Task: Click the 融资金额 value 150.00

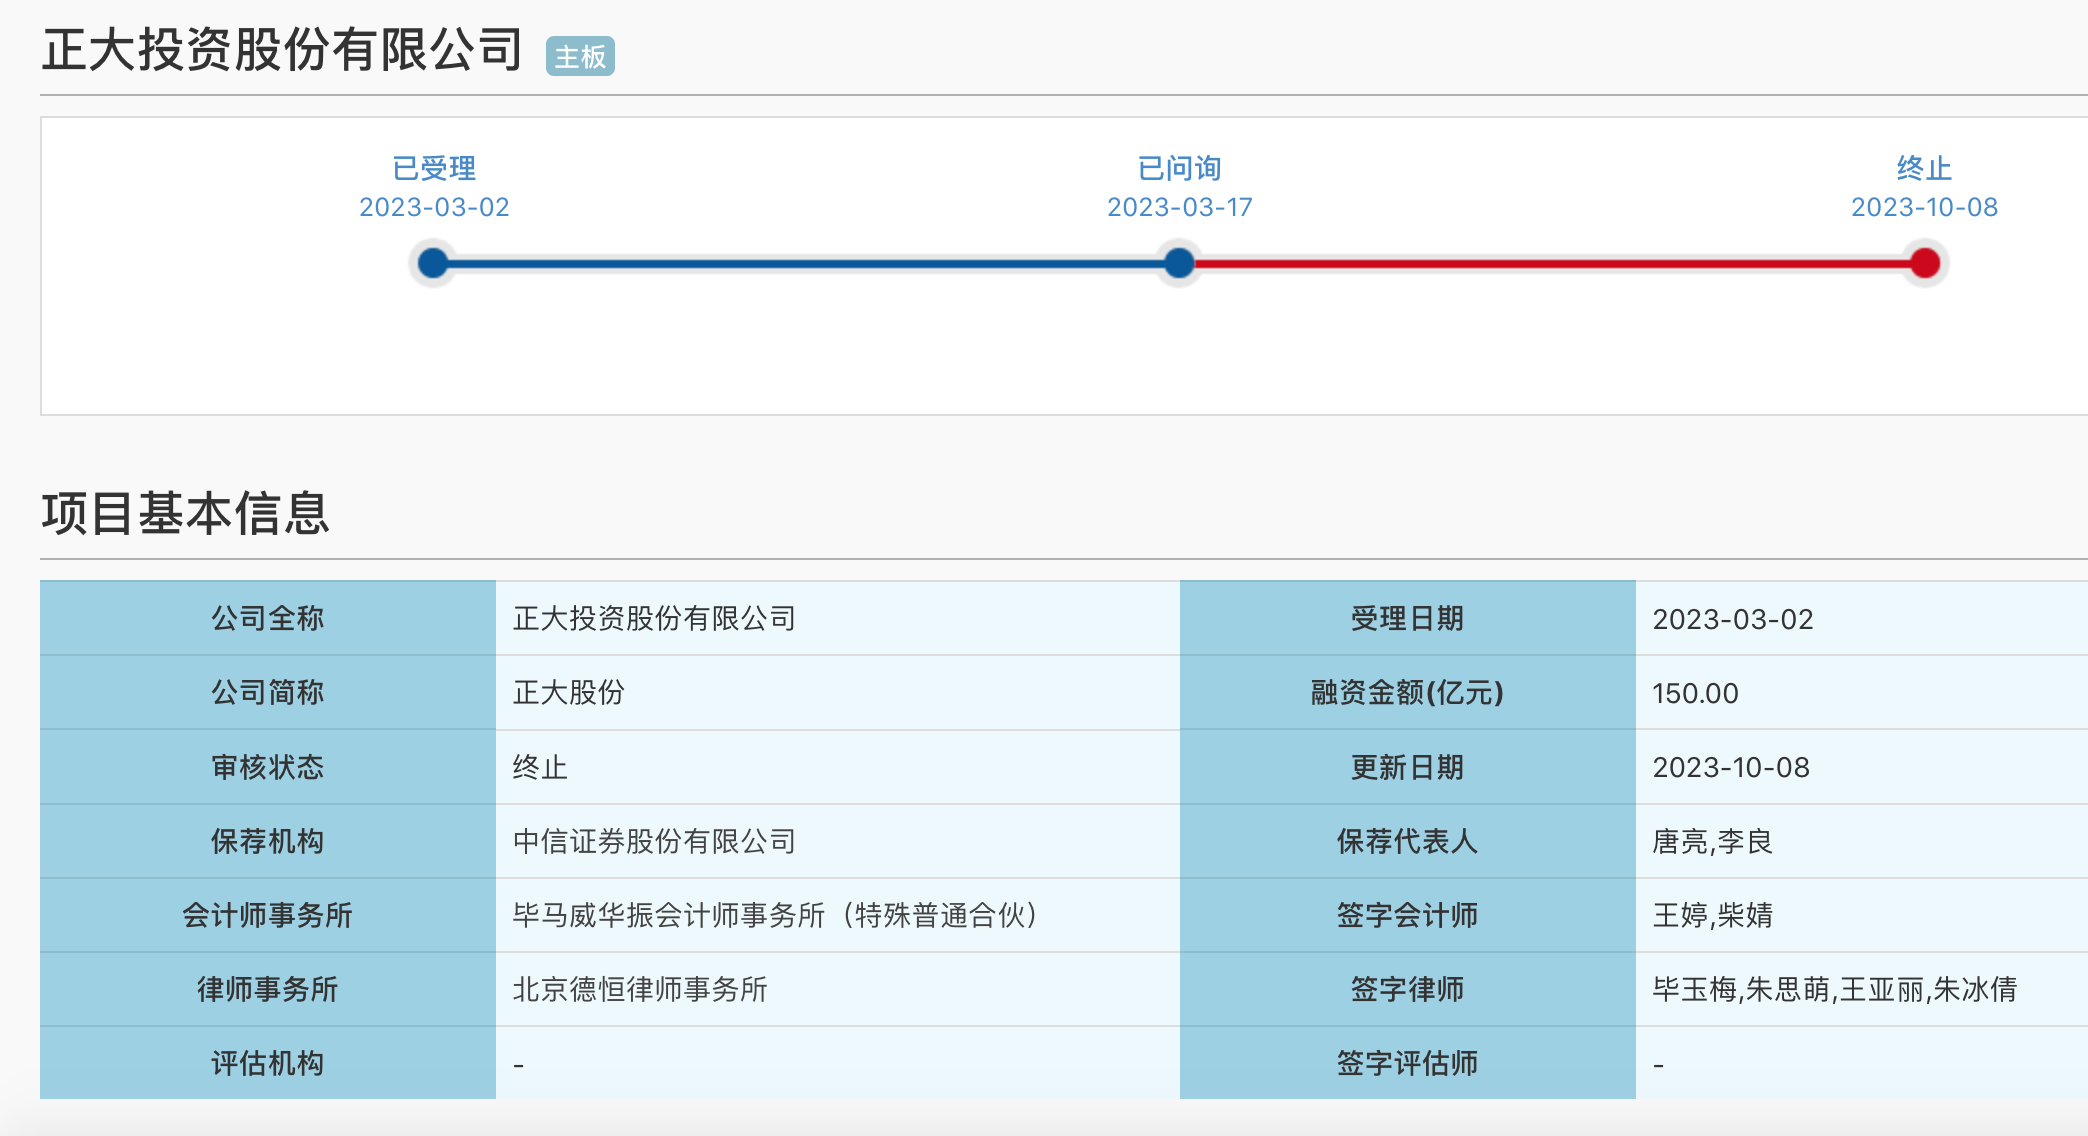Action: tap(1695, 693)
